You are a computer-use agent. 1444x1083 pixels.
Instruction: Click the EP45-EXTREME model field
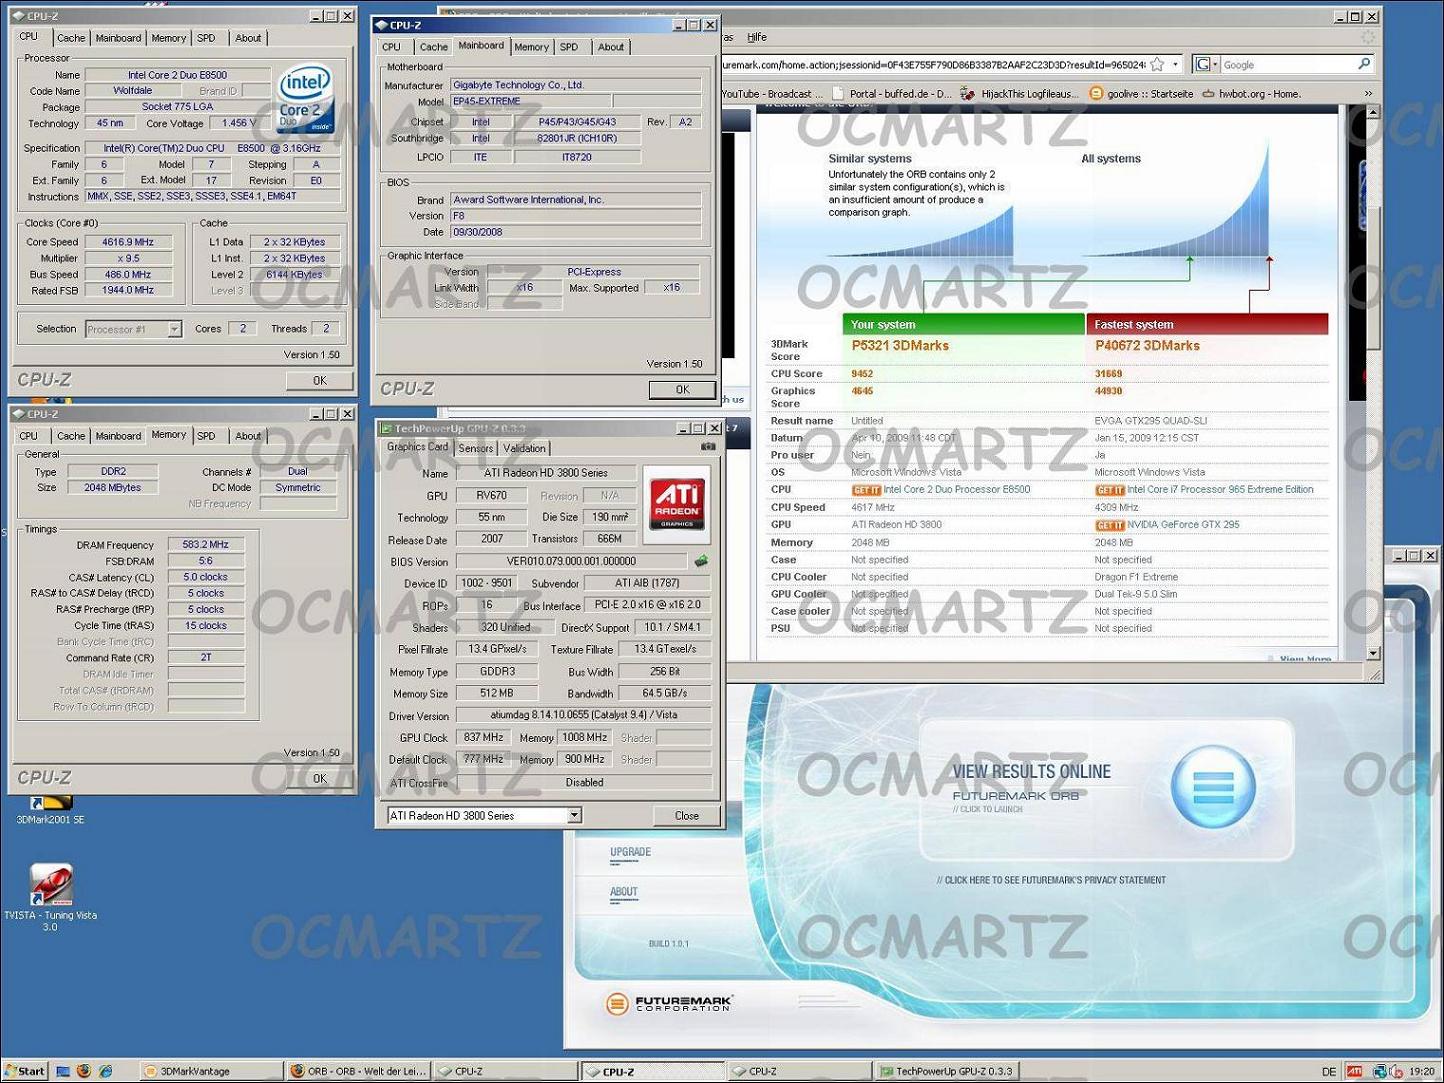click(x=530, y=101)
